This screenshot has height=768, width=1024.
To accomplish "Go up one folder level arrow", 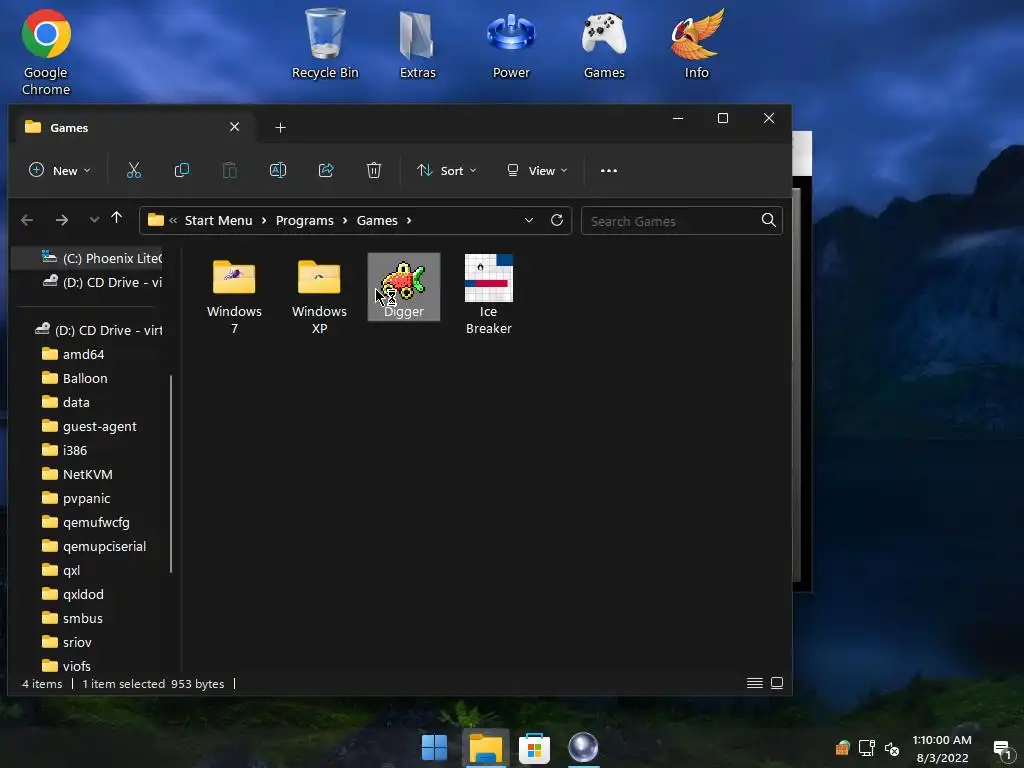I will point(116,218).
